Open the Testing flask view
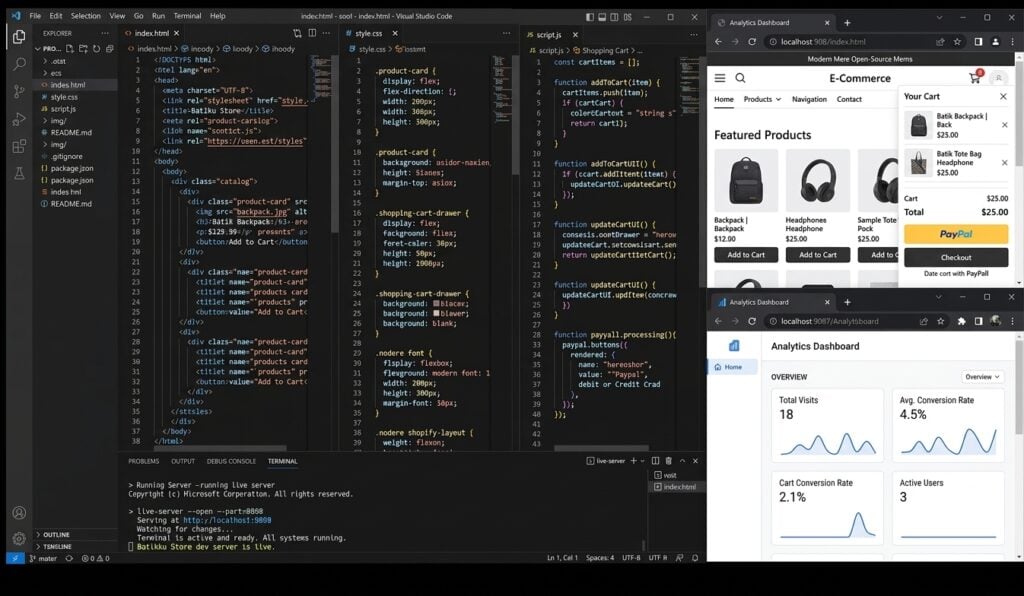This screenshot has height=596, width=1024. [19, 173]
